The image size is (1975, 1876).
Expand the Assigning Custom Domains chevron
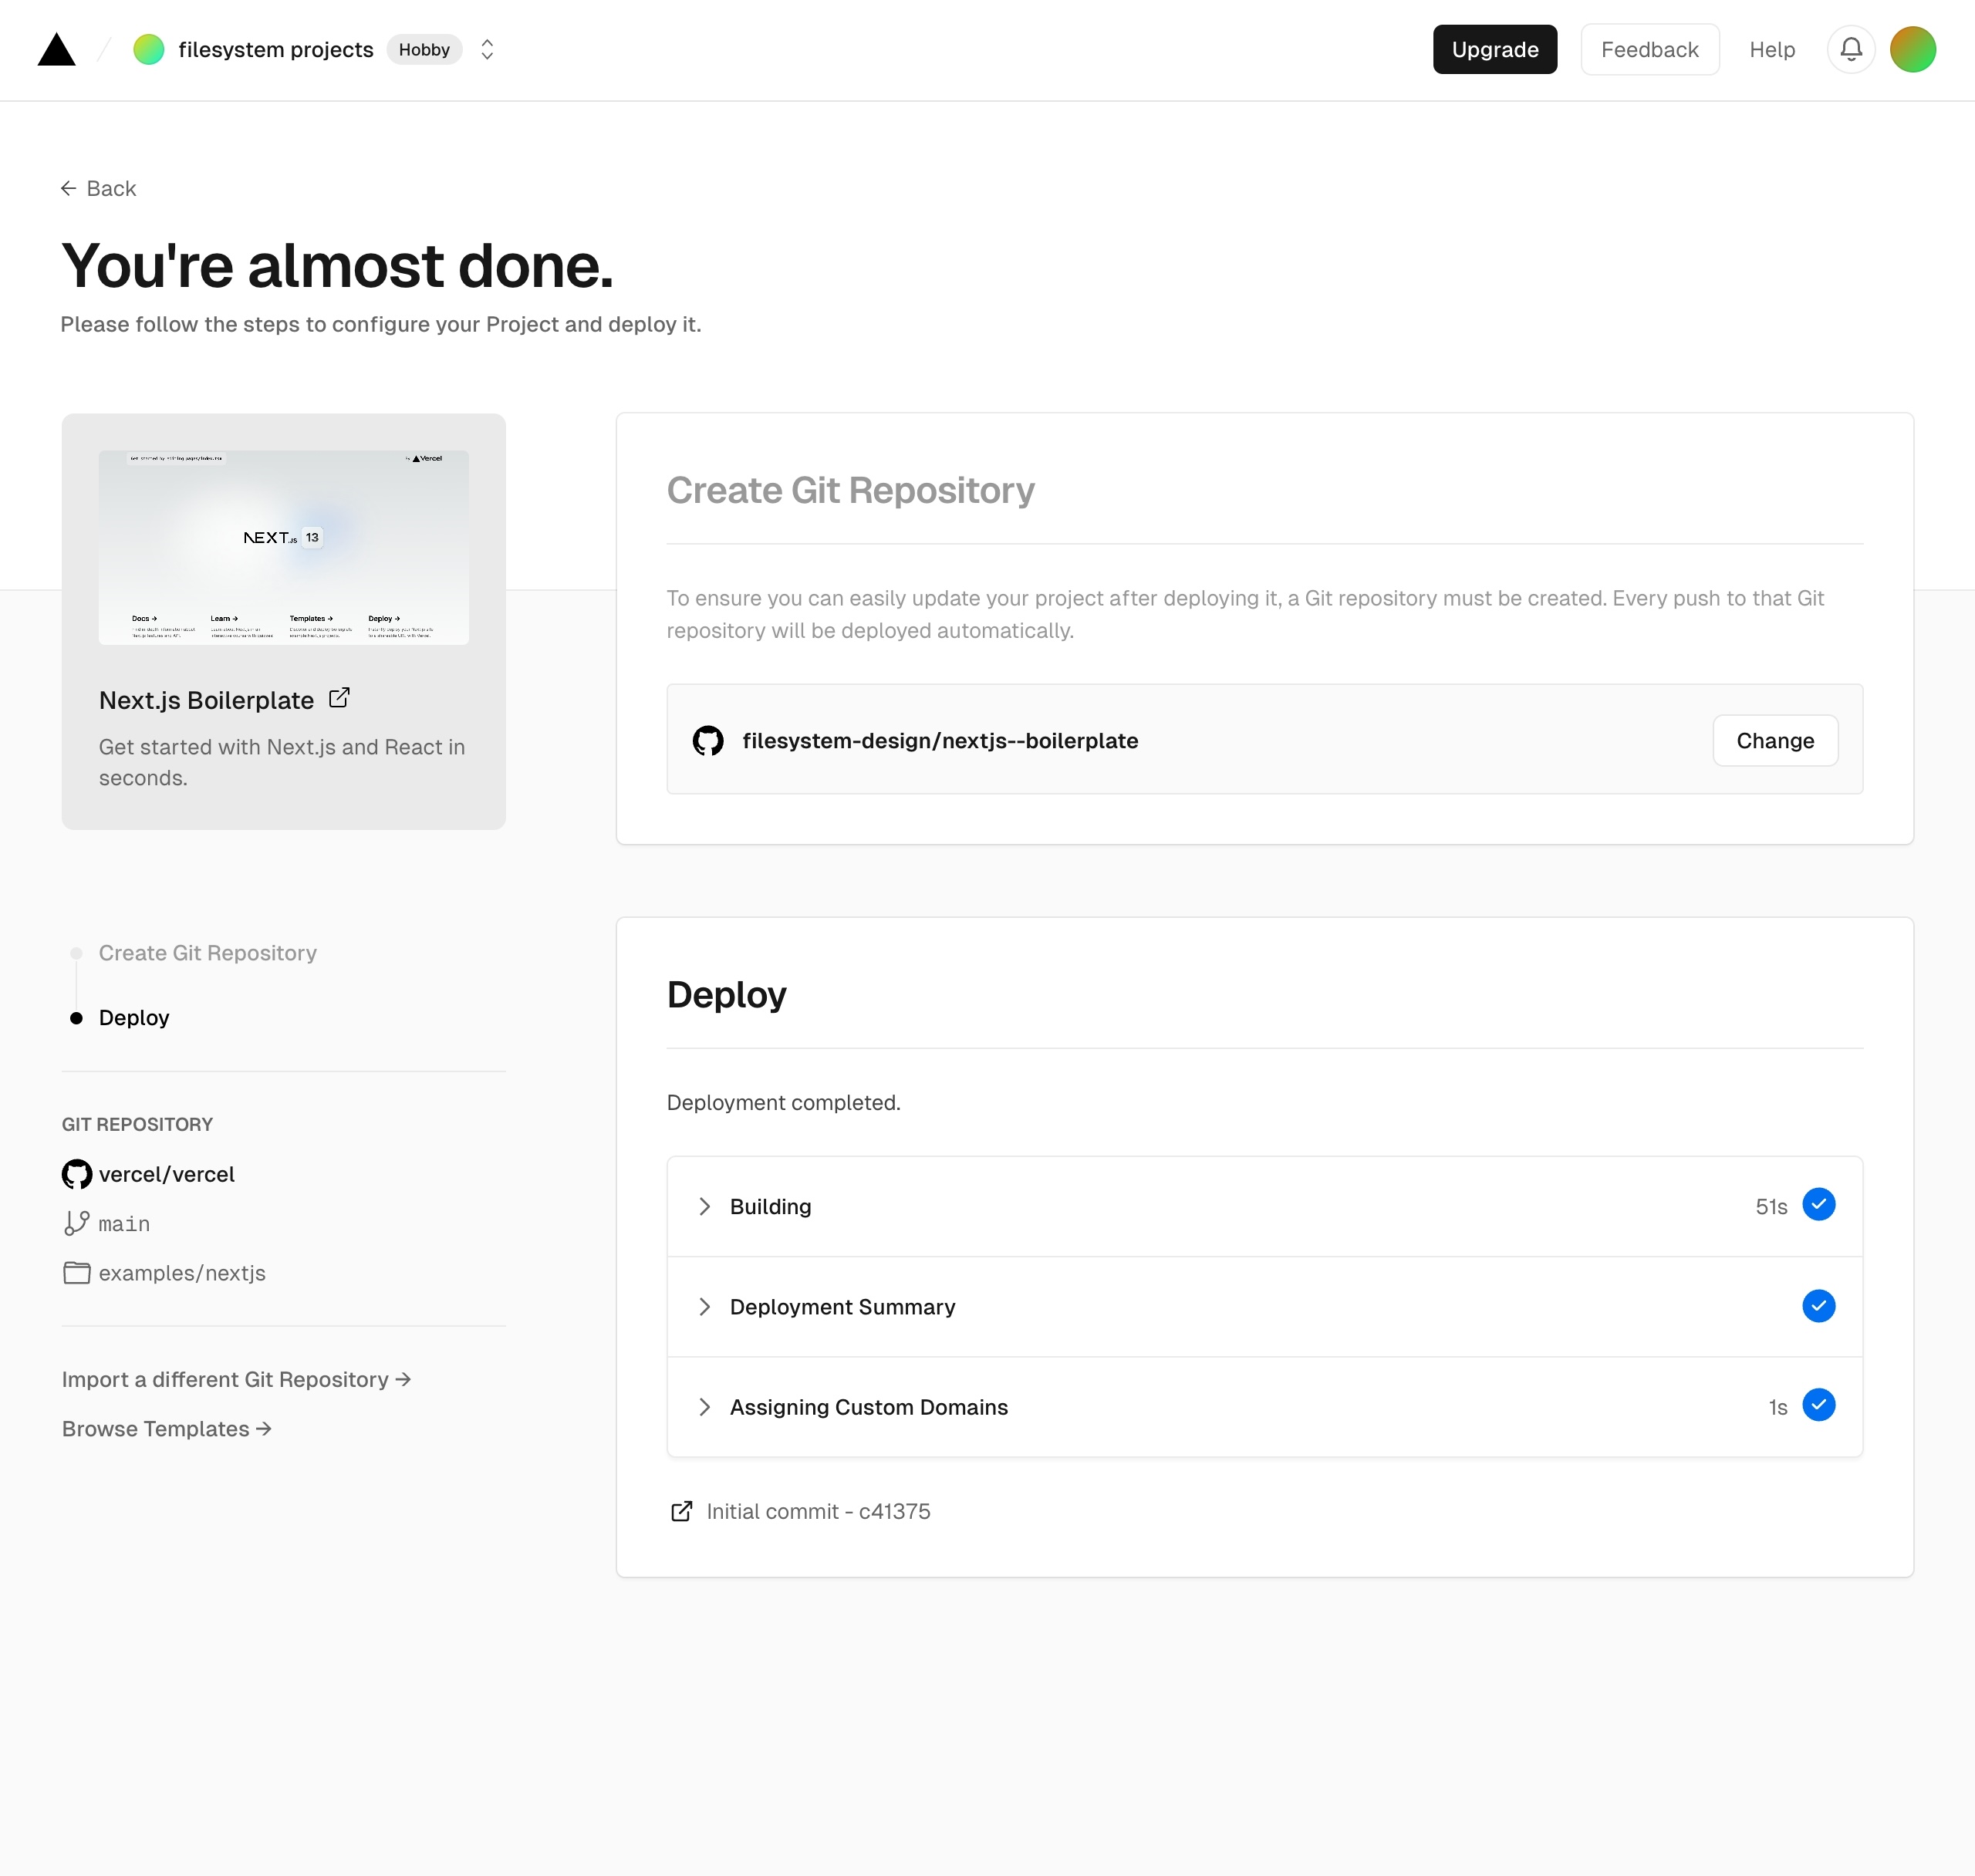[705, 1407]
